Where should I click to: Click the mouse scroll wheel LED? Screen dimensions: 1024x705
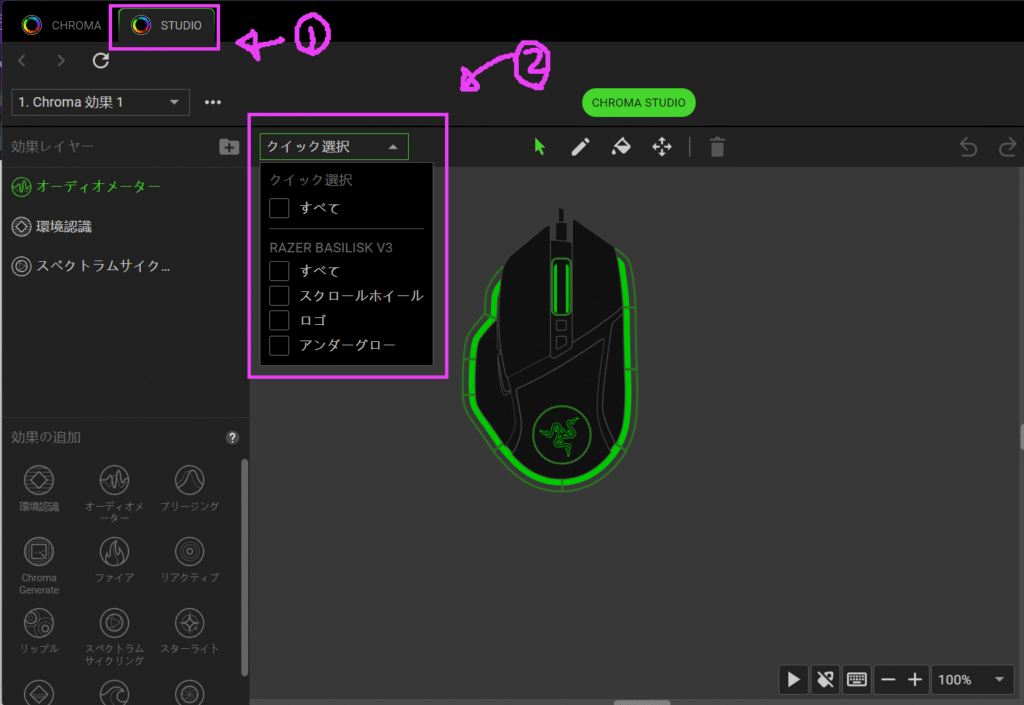point(562,287)
